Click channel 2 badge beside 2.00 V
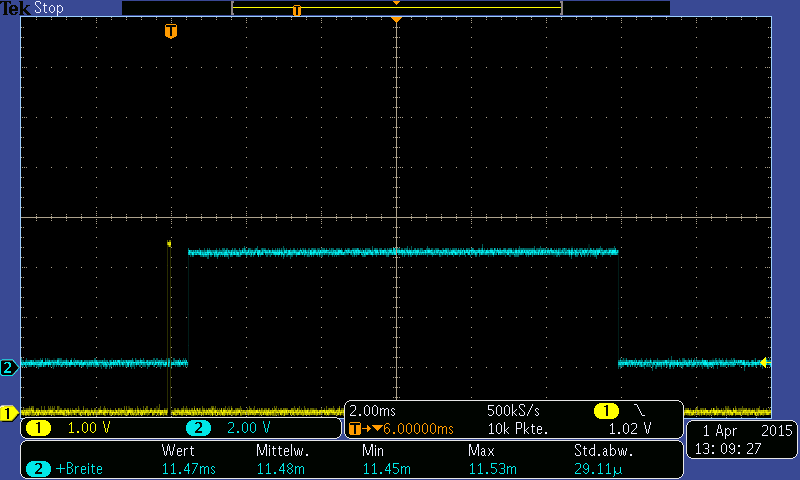Viewport: 800px width, 480px height. coord(198,428)
